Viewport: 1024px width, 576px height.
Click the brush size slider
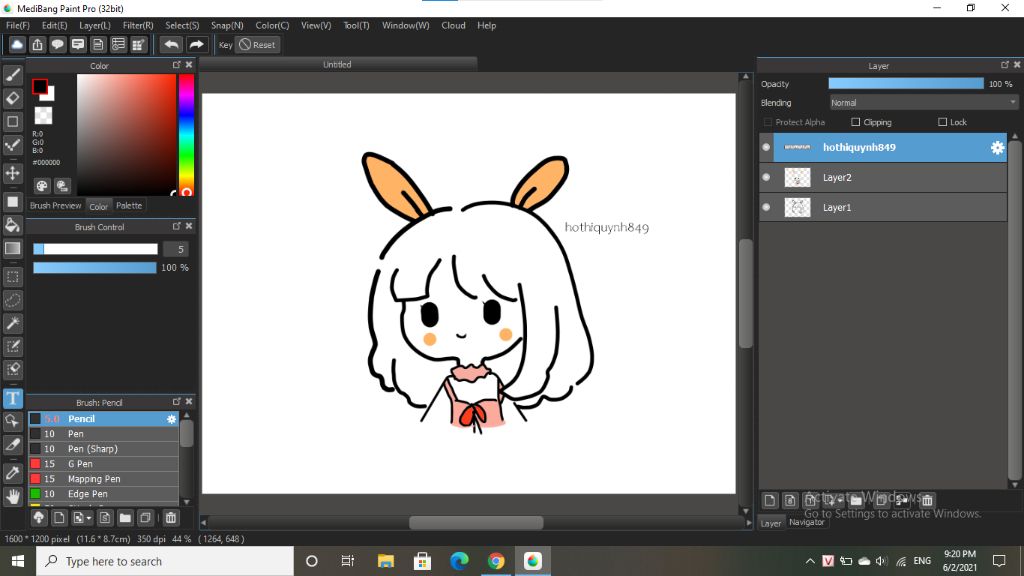pyautogui.click(x=95, y=249)
